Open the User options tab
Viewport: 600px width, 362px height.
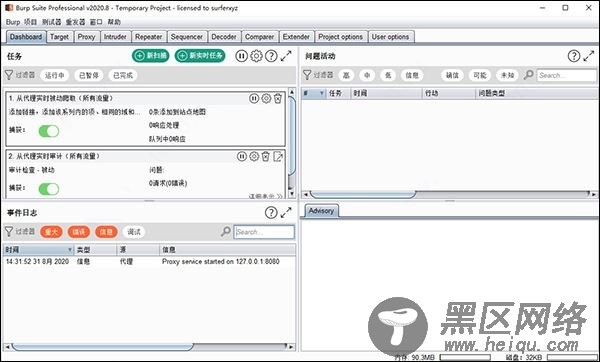[x=390, y=37]
